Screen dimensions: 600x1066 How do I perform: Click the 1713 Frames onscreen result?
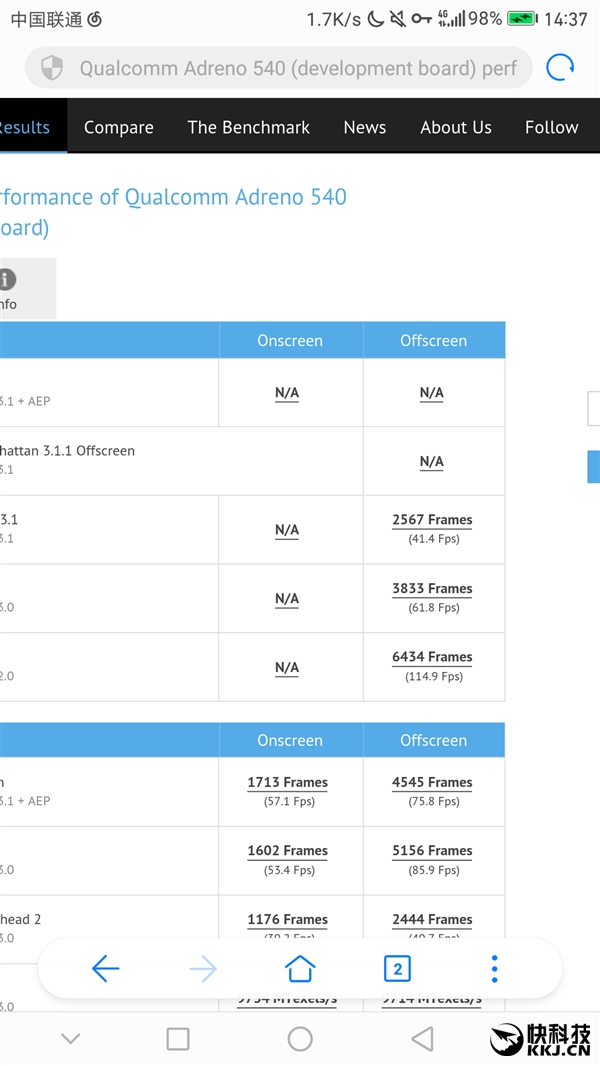pos(287,783)
